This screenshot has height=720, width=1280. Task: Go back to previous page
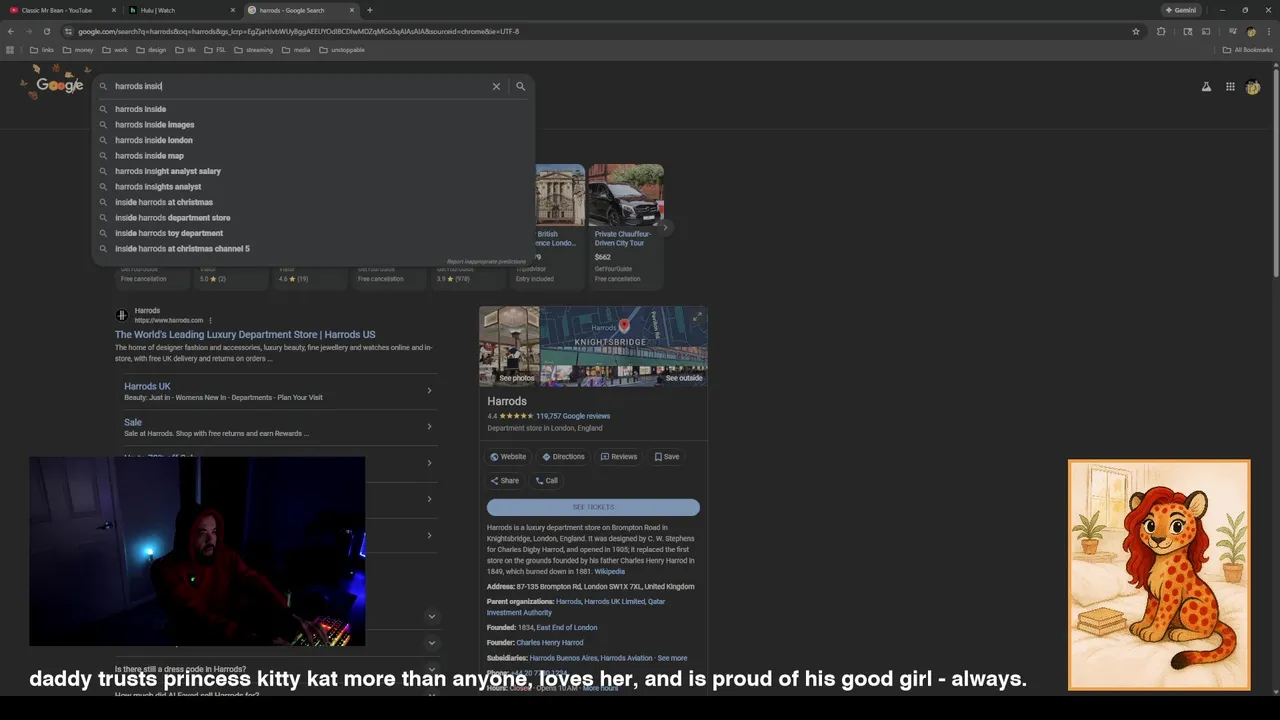[x=11, y=31]
